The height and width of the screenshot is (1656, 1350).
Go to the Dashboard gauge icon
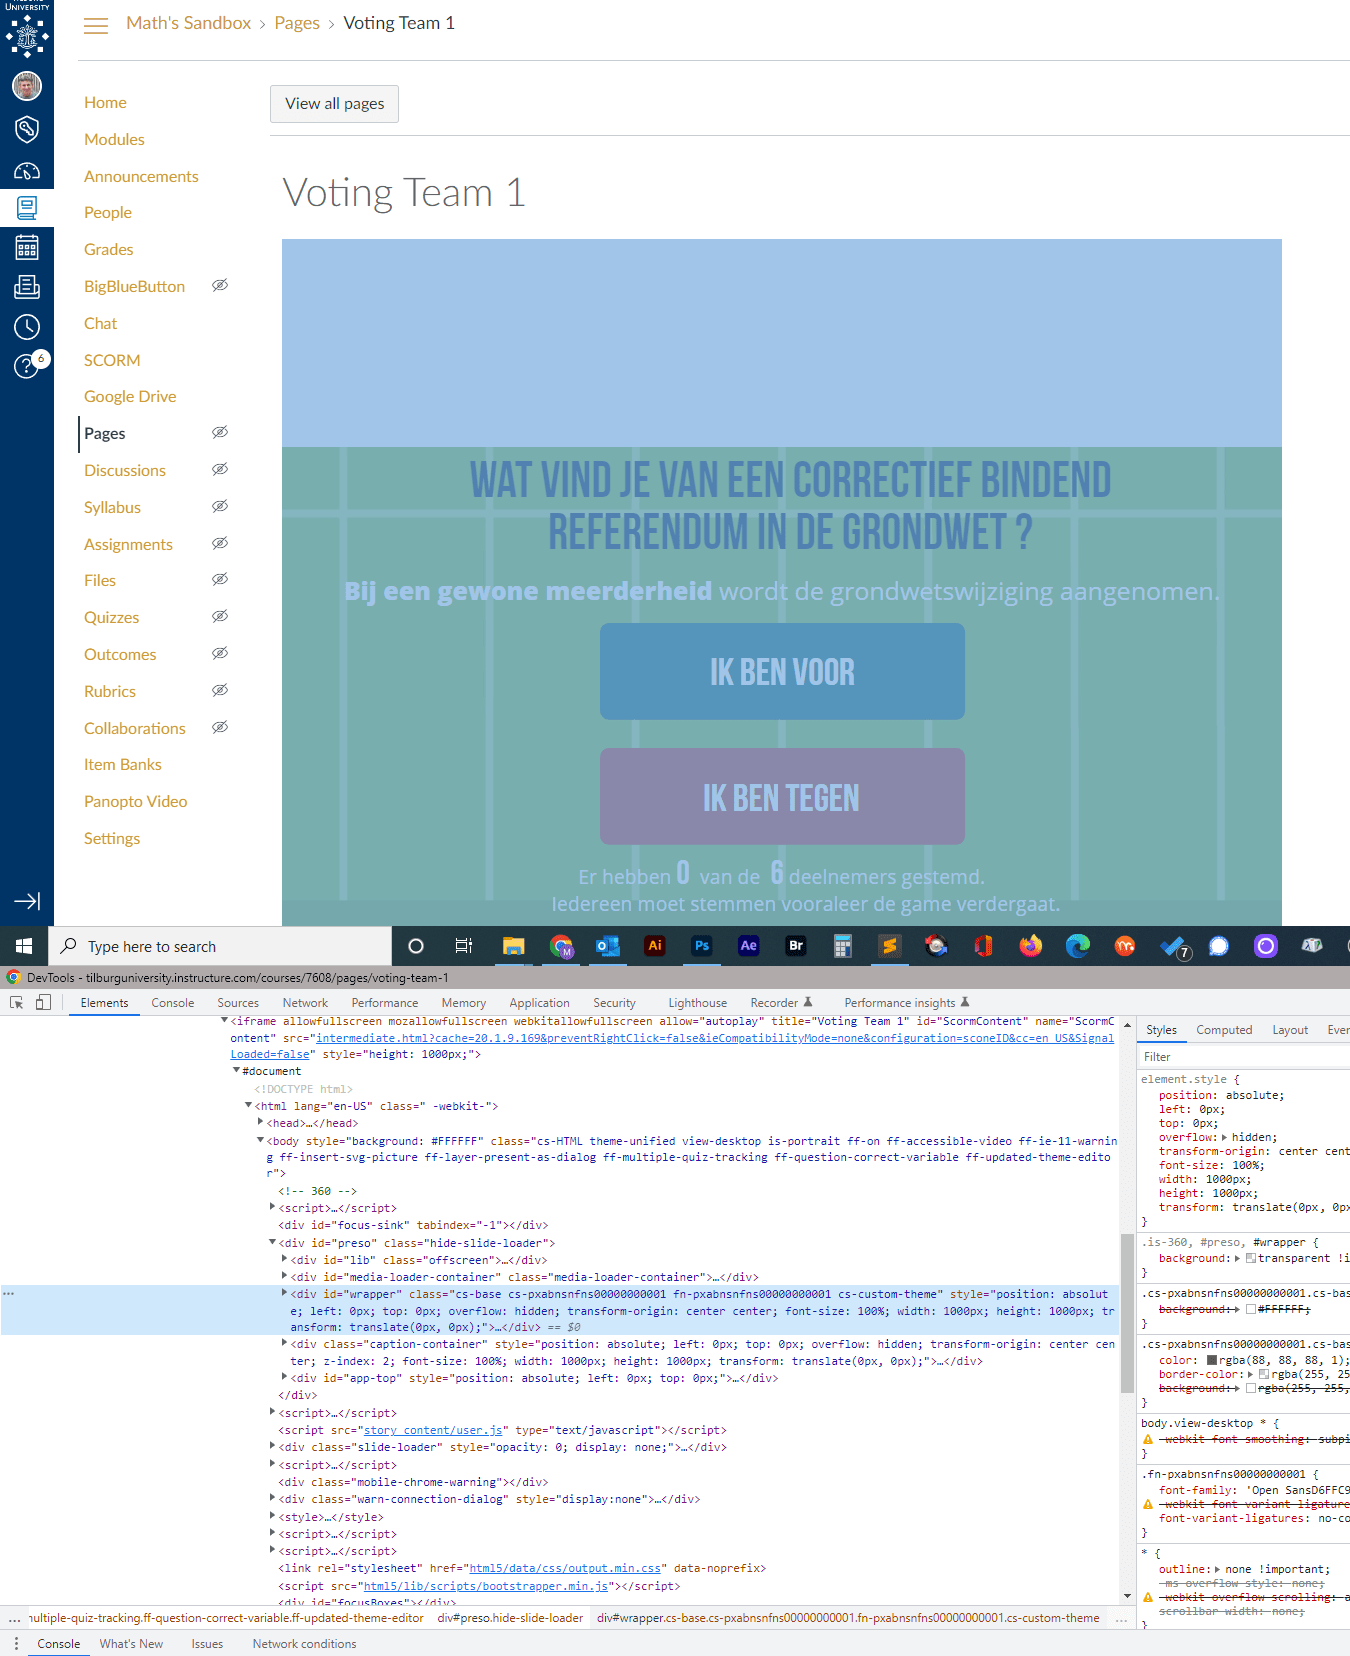coord(27,171)
